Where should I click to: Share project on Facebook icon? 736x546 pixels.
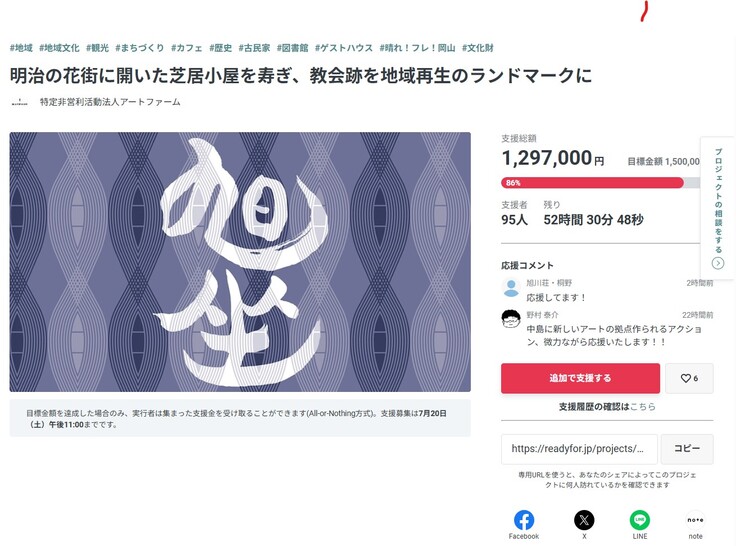524,520
